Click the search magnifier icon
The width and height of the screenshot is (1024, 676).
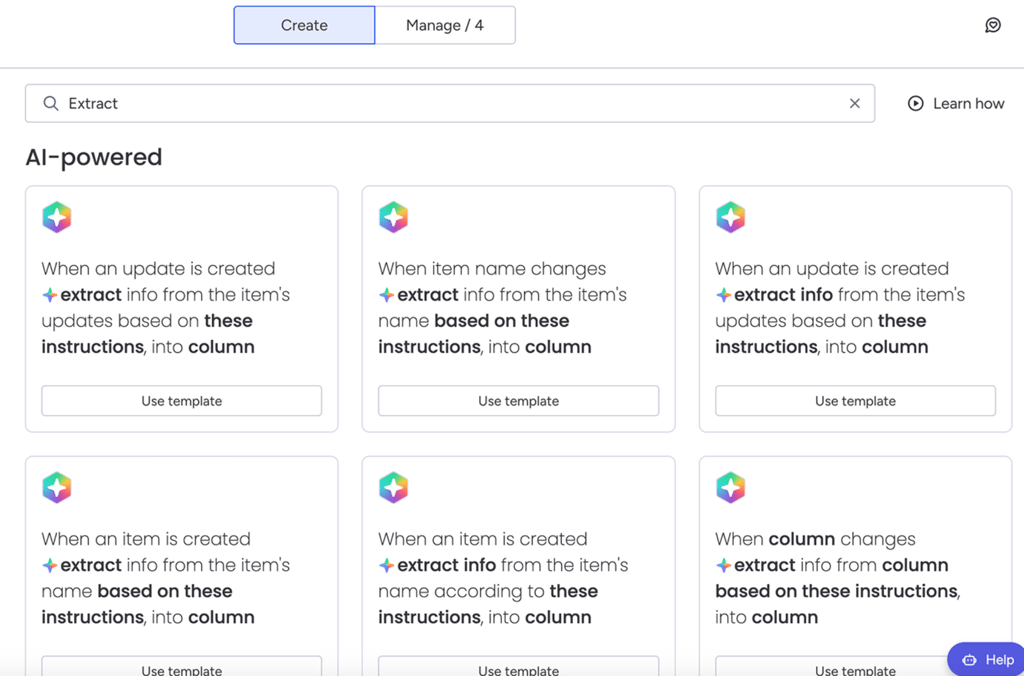50,103
